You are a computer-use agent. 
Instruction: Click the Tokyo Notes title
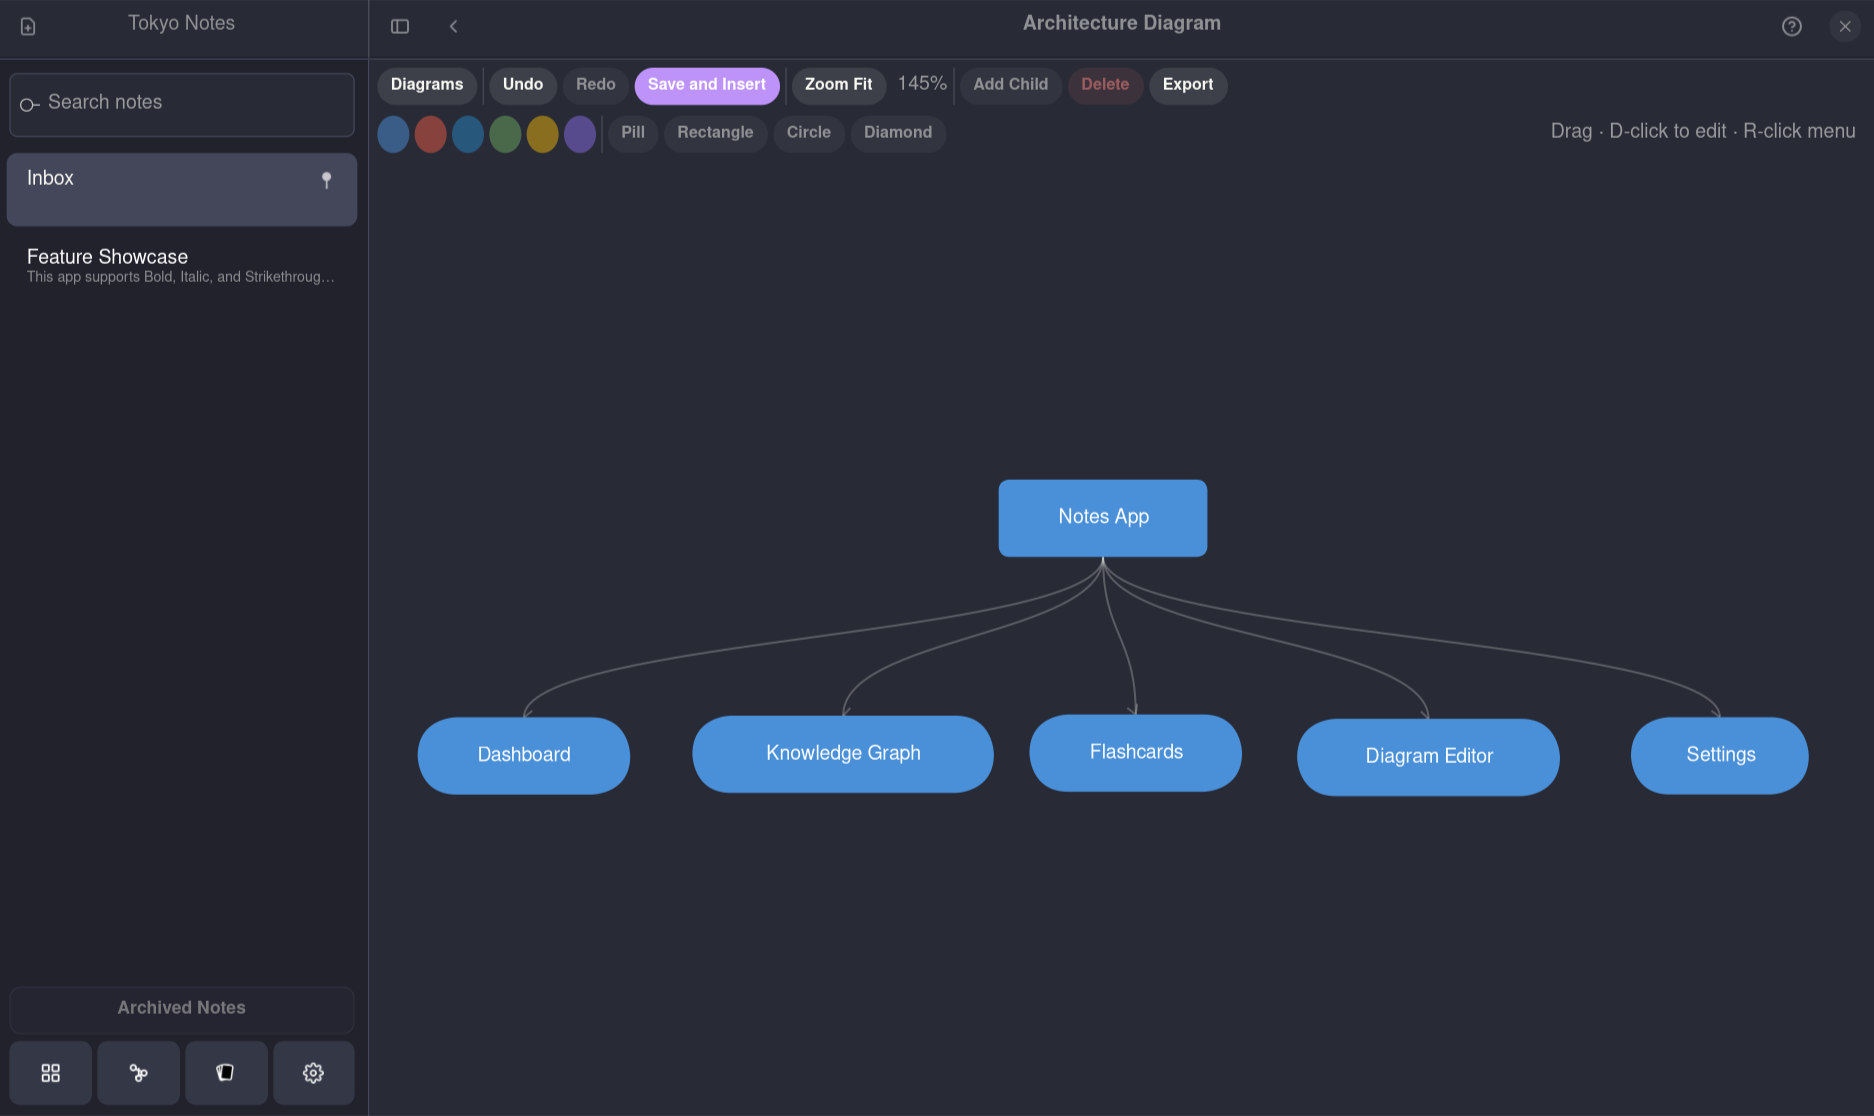(181, 23)
